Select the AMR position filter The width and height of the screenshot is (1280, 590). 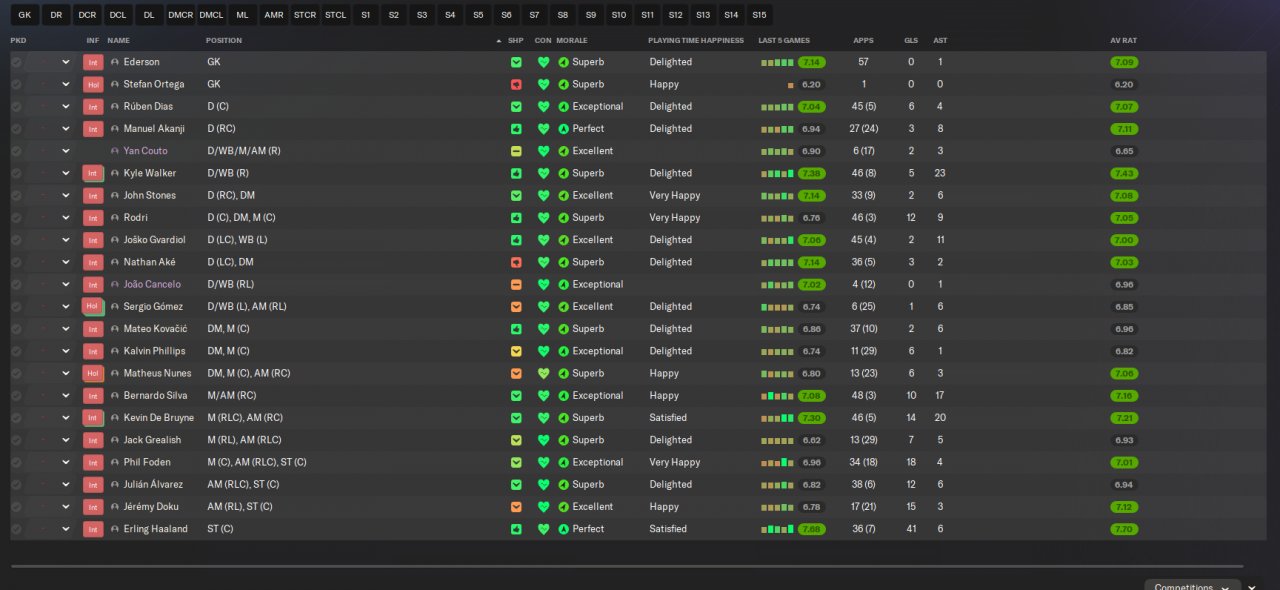273,15
